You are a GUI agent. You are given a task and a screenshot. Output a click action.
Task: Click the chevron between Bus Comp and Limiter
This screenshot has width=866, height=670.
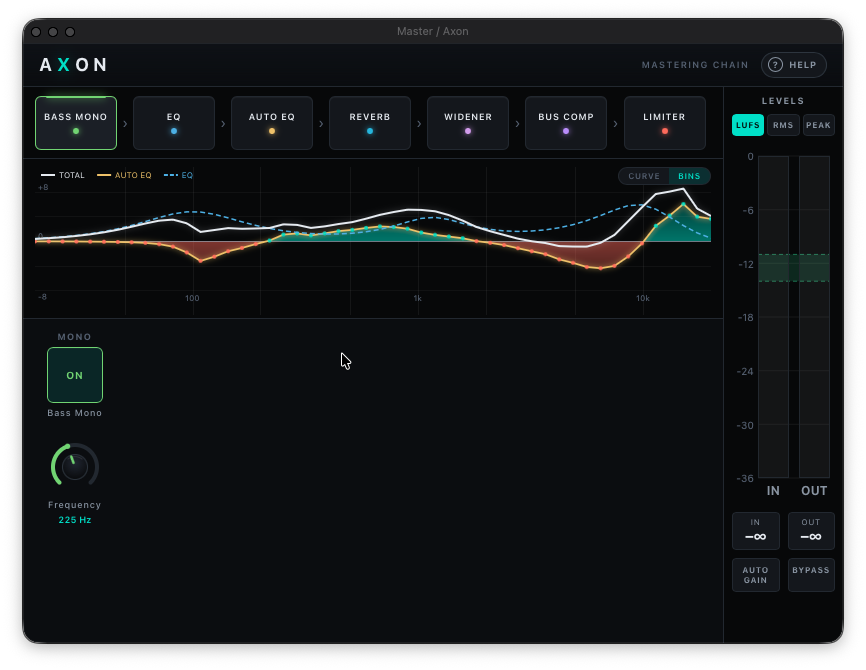click(x=615, y=124)
